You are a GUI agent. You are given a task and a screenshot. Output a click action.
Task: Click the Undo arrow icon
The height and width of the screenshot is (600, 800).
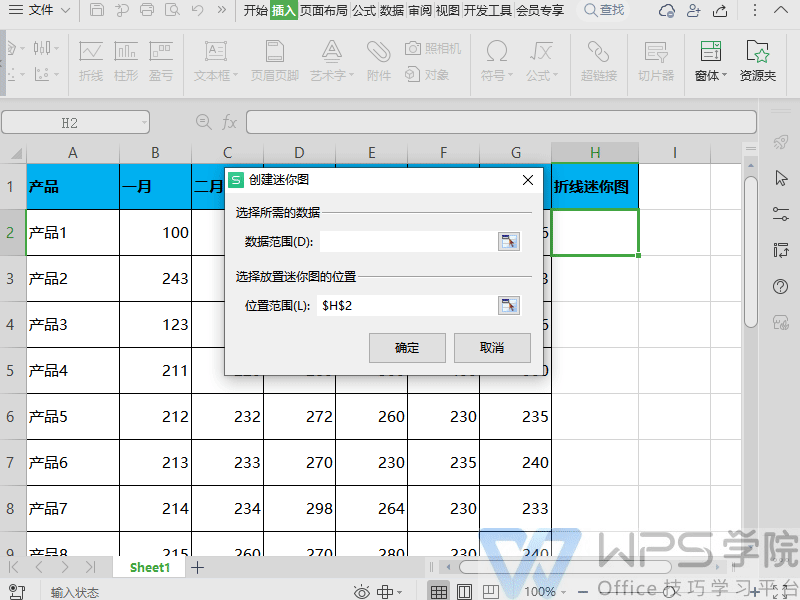tap(197, 10)
